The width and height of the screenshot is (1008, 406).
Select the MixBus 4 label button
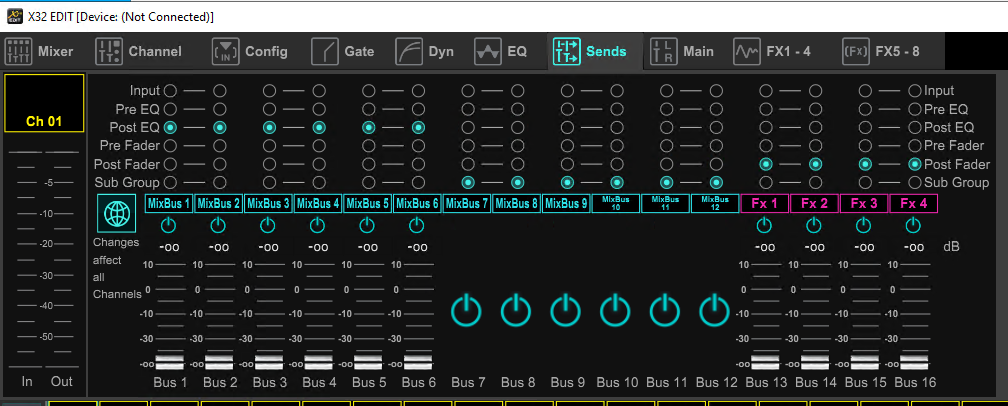318,204
